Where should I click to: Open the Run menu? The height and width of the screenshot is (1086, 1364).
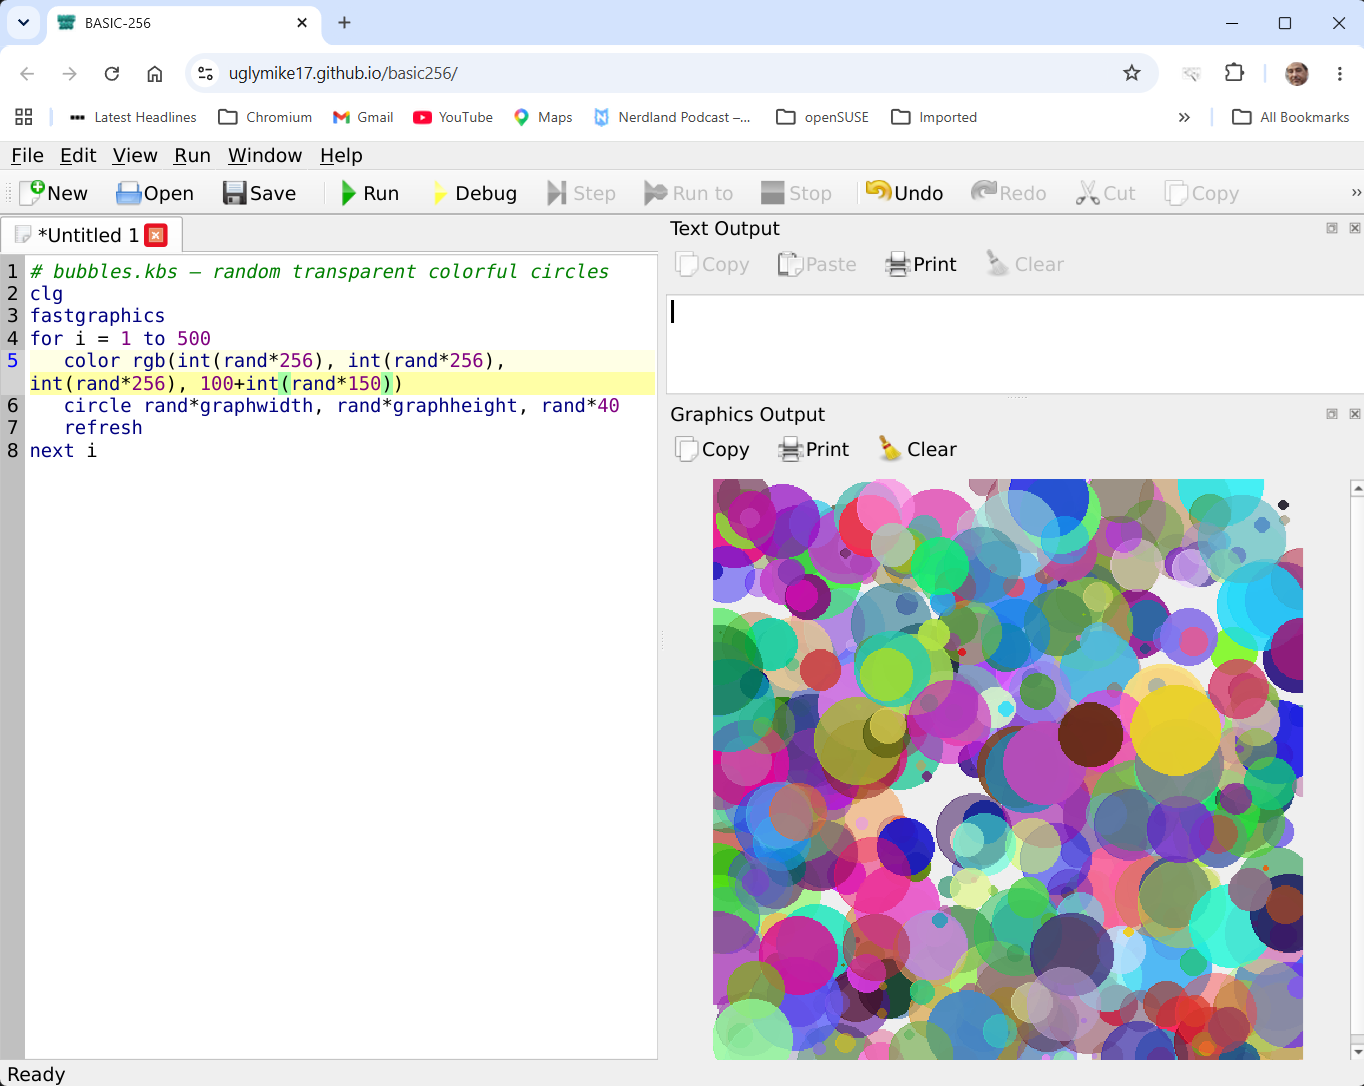[192, 155]
